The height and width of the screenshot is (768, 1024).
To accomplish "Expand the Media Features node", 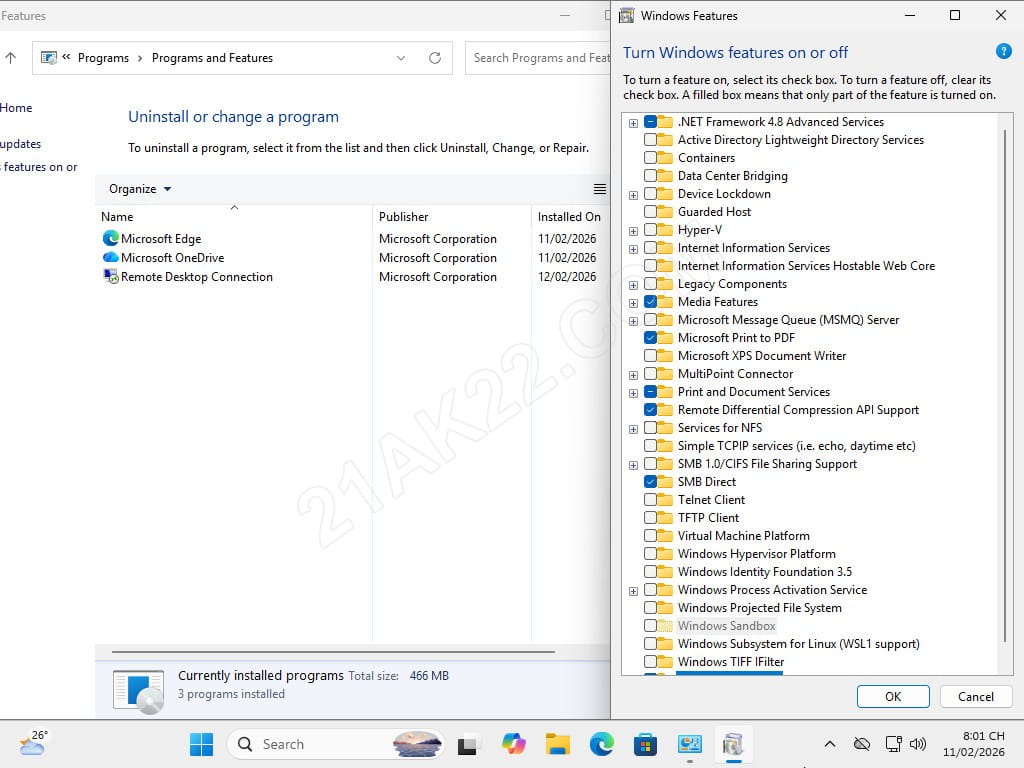I will 633,303.
